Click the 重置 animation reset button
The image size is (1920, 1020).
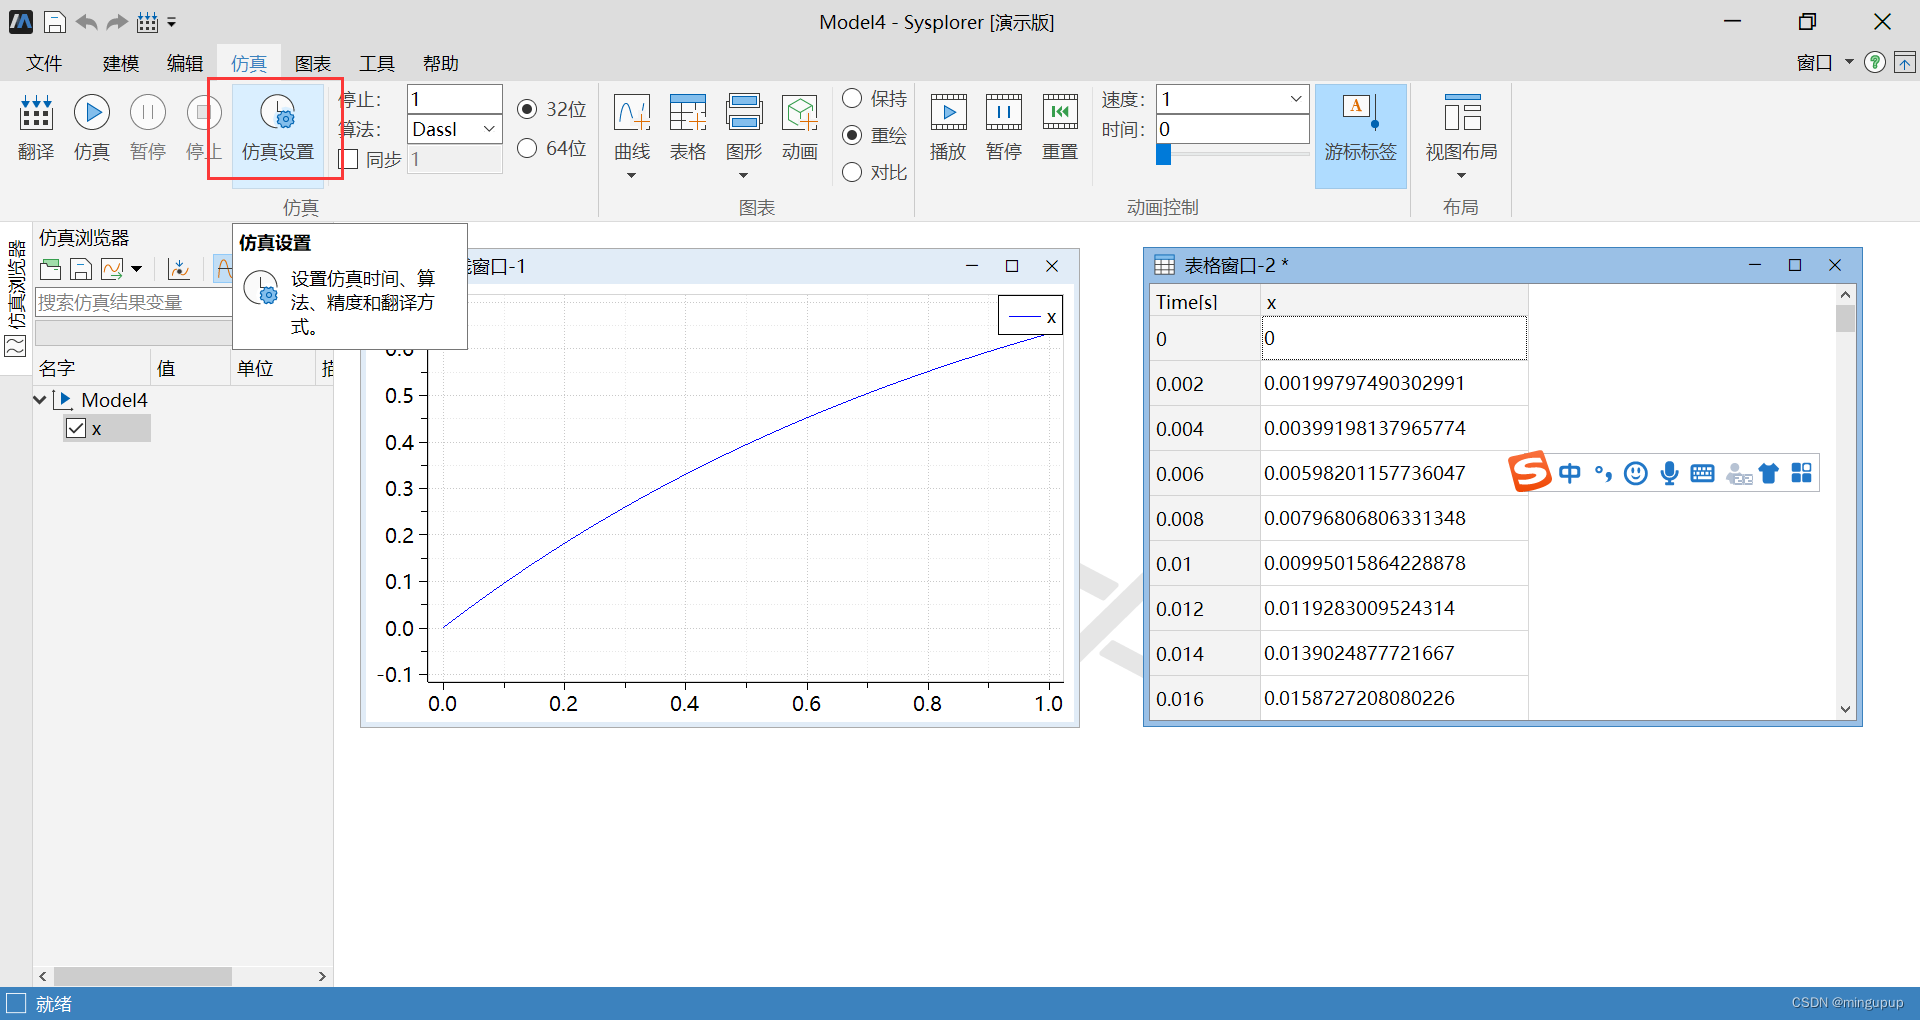(x=1060, y=128)
